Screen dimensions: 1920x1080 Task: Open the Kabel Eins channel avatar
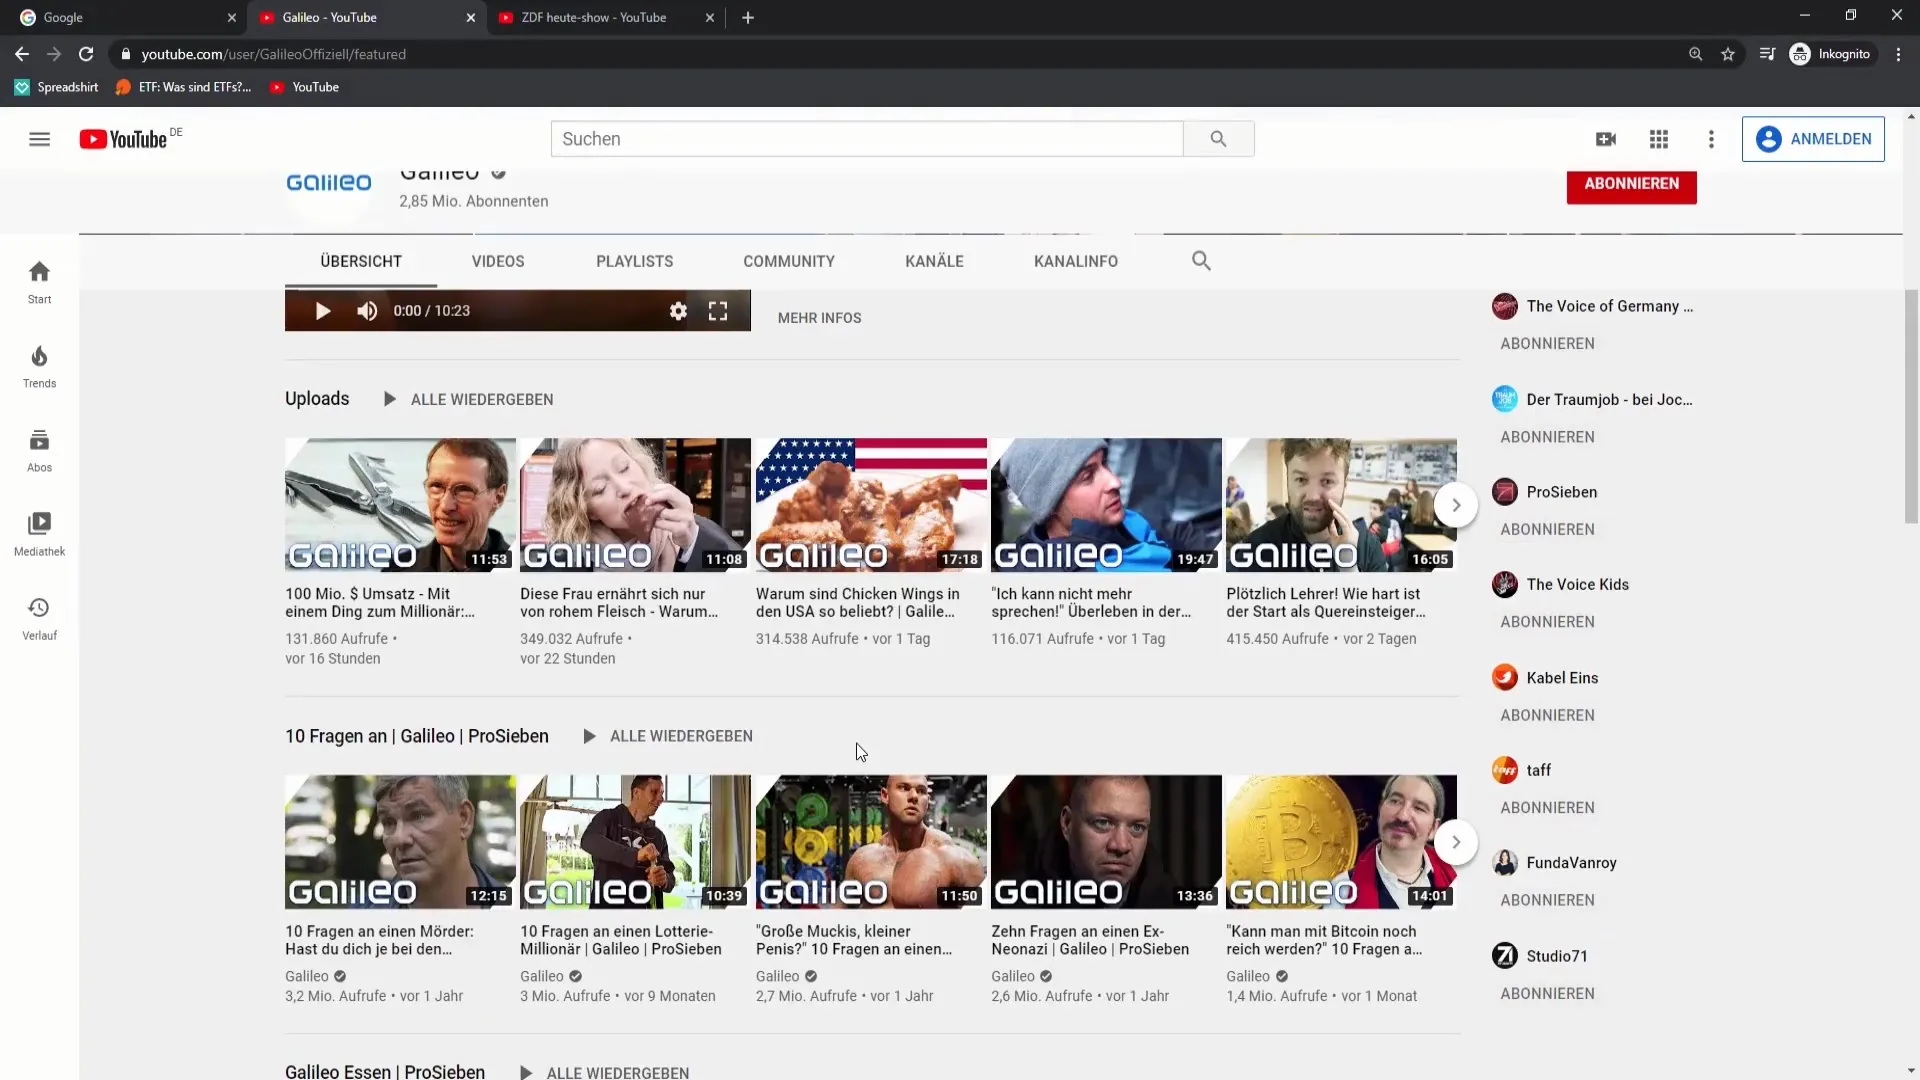pyautogui.click(x=1504, y=677)
